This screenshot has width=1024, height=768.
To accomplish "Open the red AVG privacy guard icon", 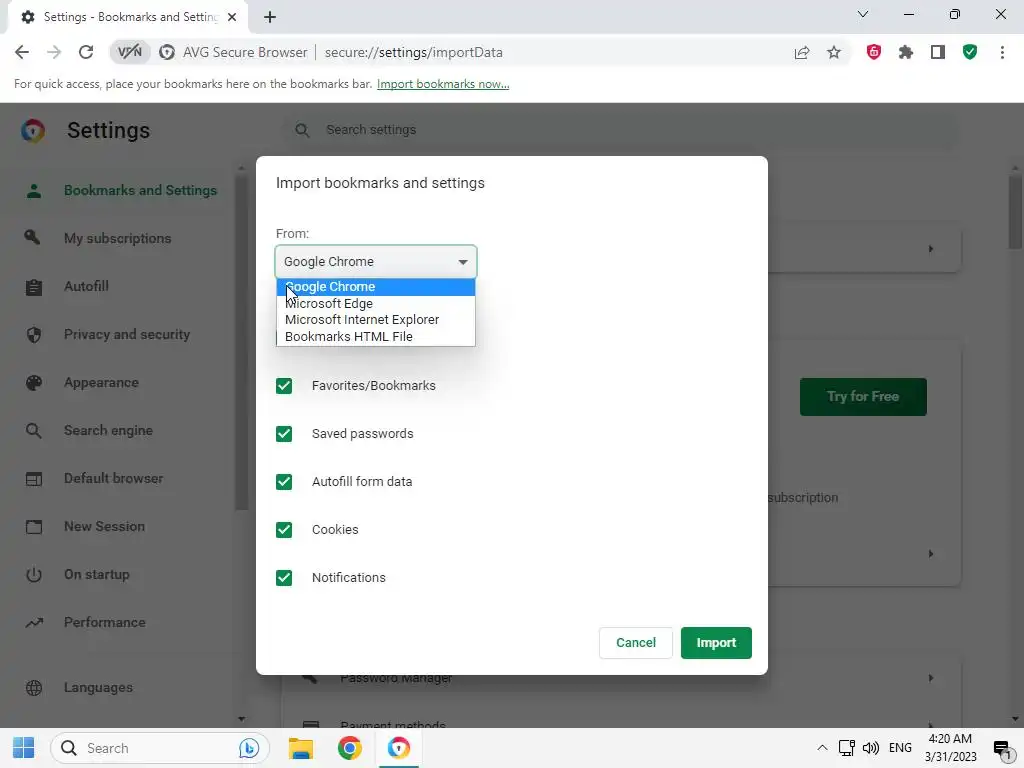I will click(874, 52).
